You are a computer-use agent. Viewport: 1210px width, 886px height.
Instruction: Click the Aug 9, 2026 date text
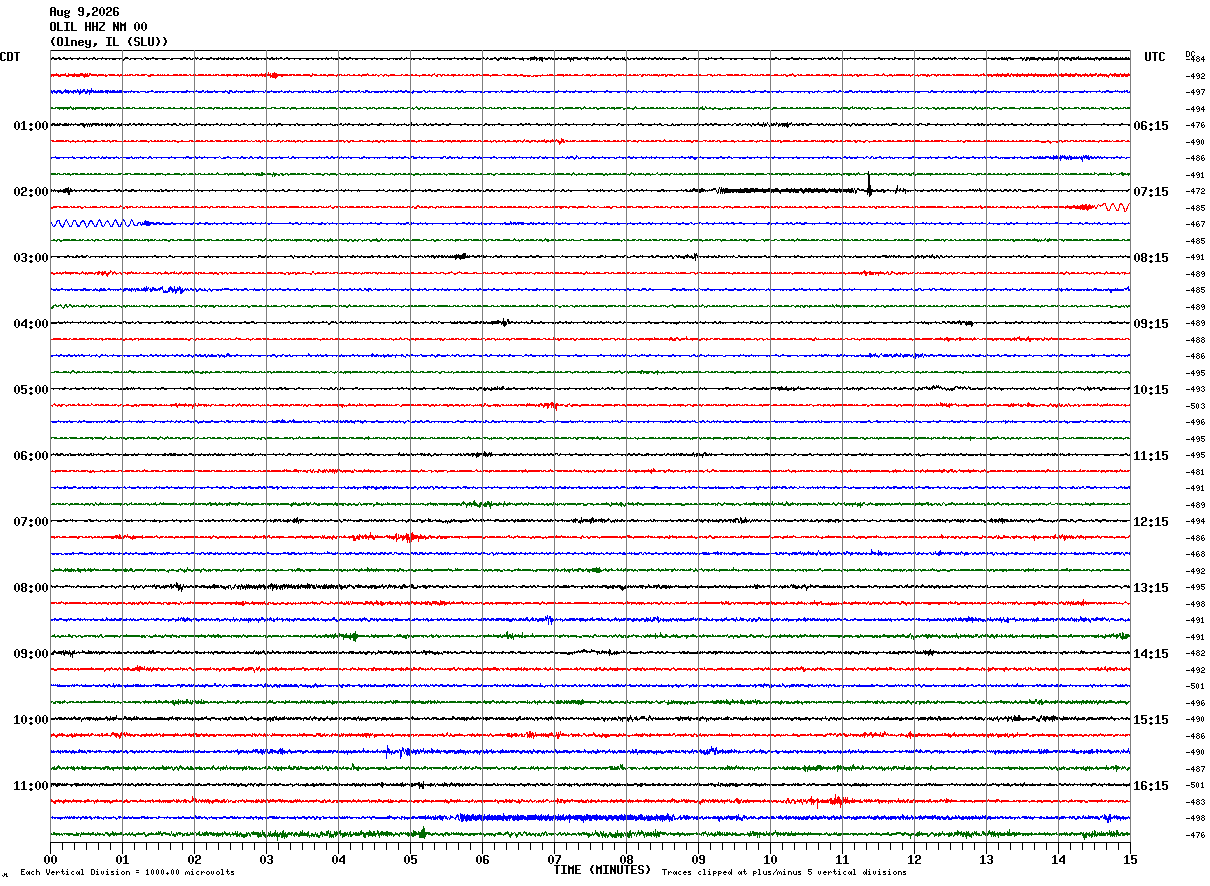(84, 12)
